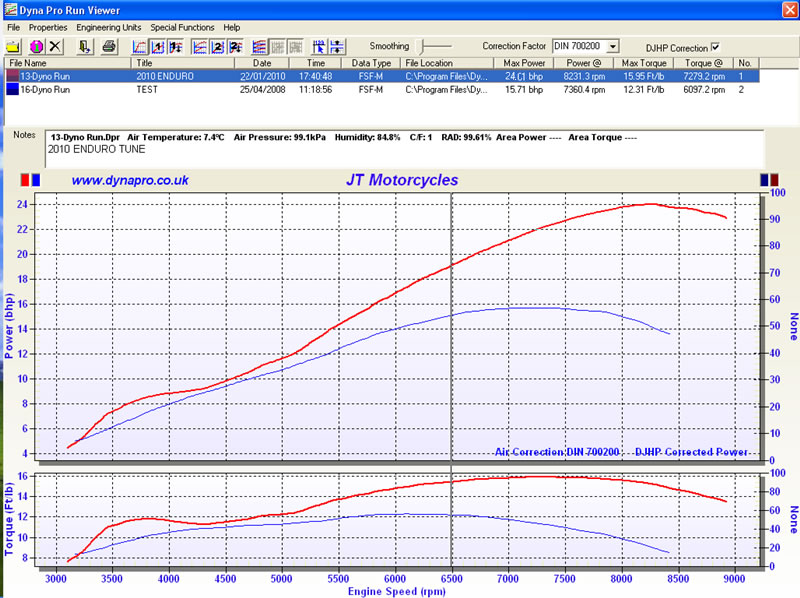The image size is (800, 598).
Task: Click the File Name column header
Action: [x=67, y=63]
